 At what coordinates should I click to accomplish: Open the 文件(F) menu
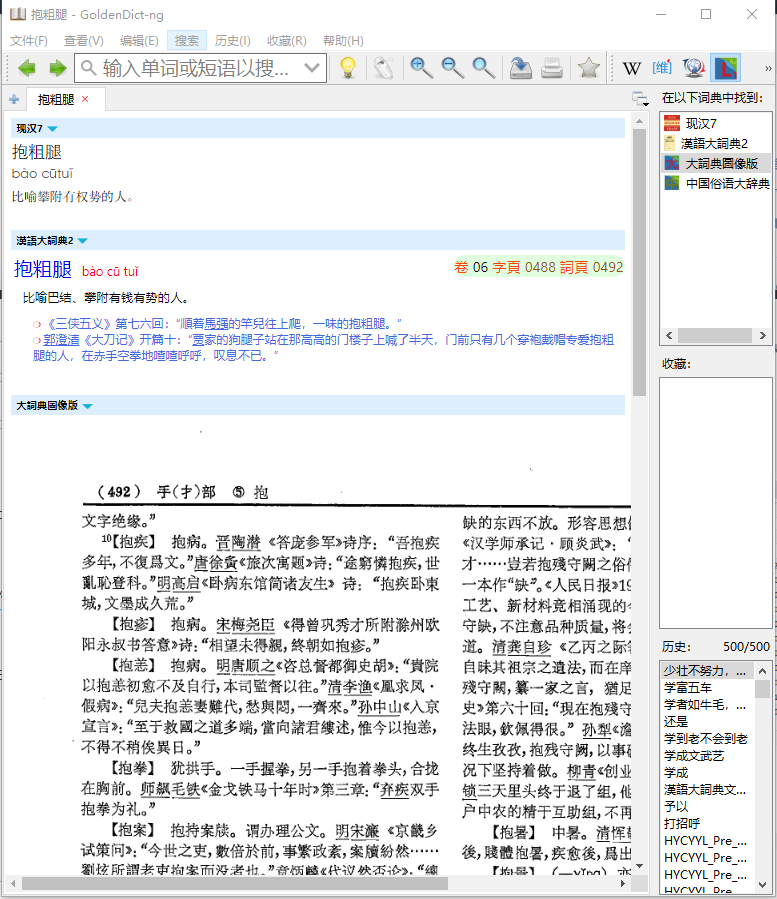(29, 41)
